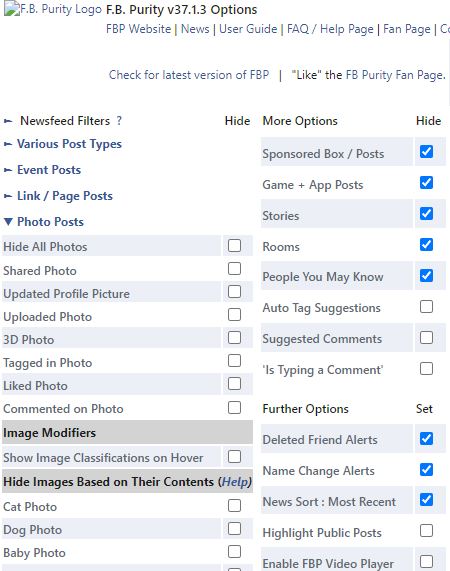Enable Highlight Public Posts checkbox

pos(426,531)
